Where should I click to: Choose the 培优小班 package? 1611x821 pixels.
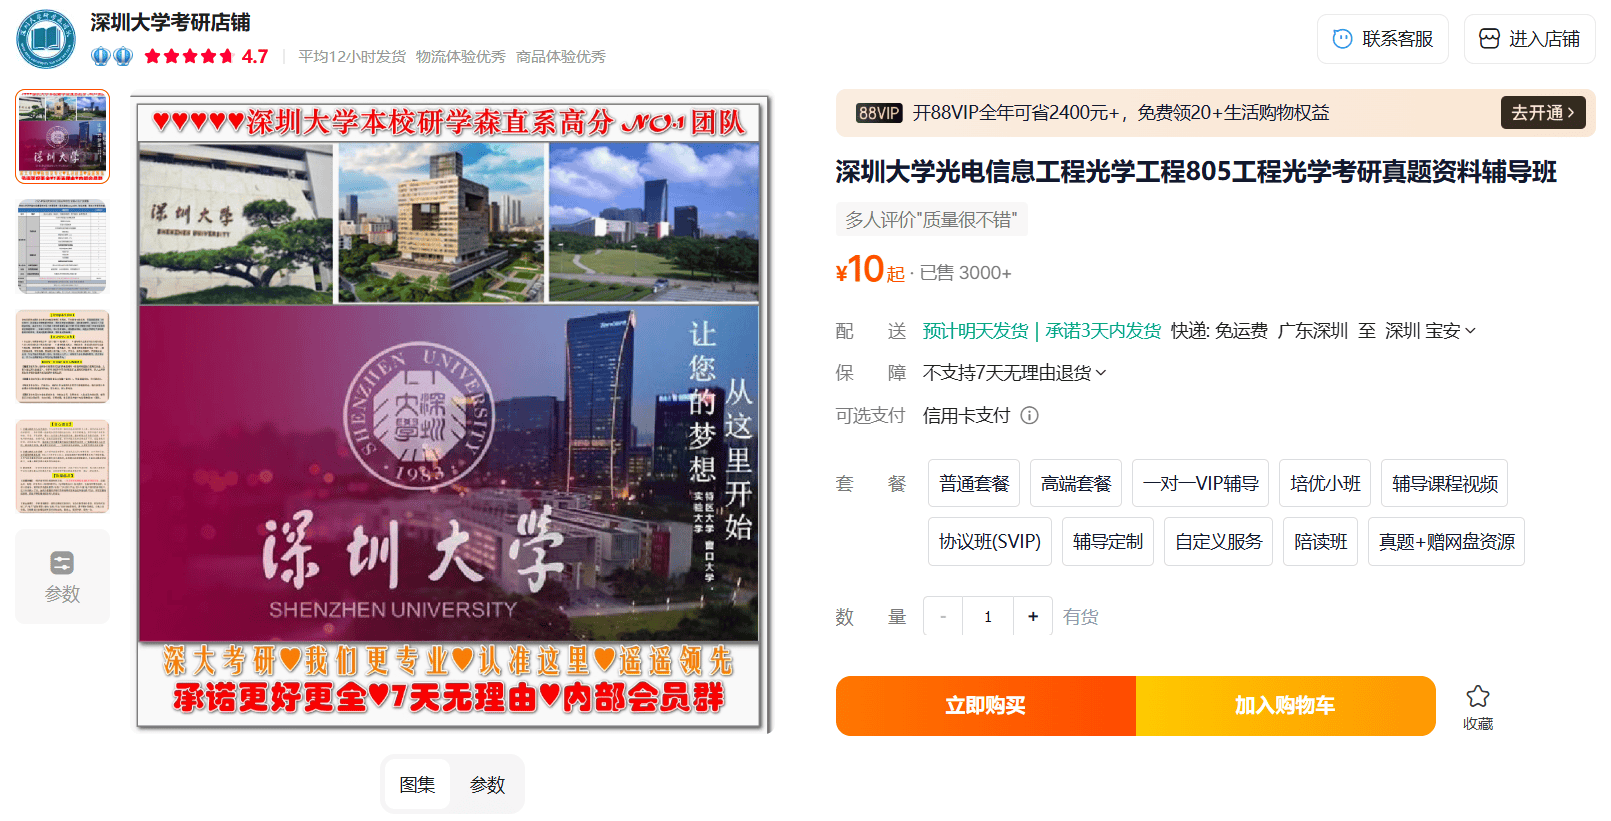[x=1325, y=484]
